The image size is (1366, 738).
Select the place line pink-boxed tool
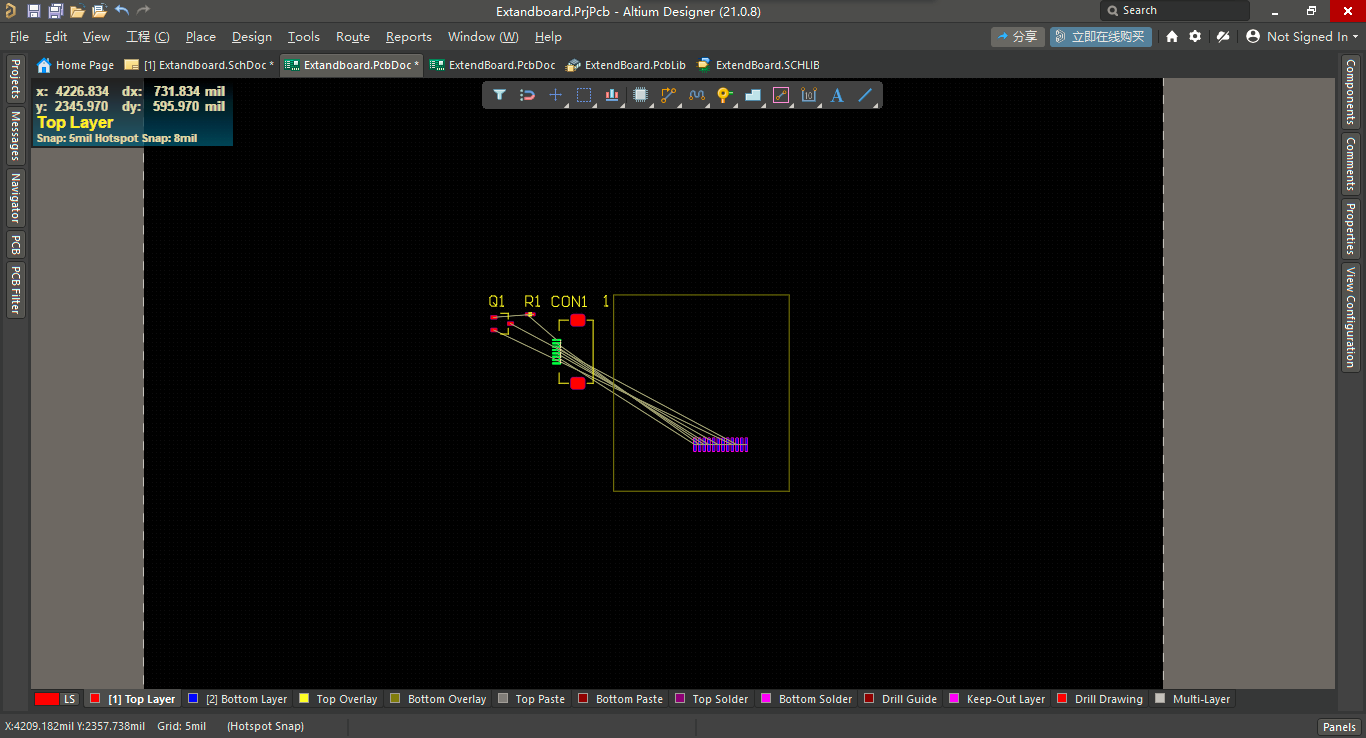(781, 95)
